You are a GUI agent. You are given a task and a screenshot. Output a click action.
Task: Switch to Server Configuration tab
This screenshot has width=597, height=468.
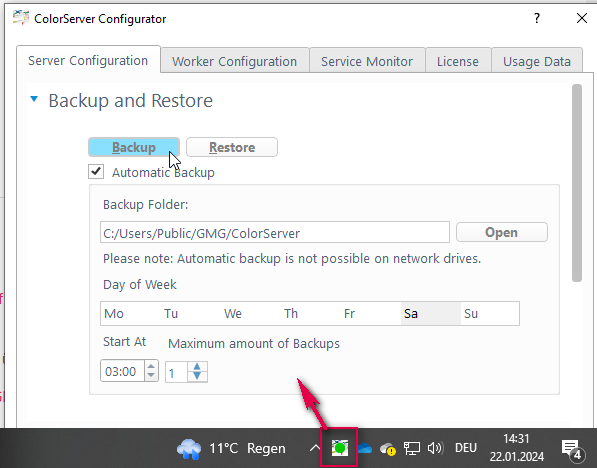click(88, 61)
